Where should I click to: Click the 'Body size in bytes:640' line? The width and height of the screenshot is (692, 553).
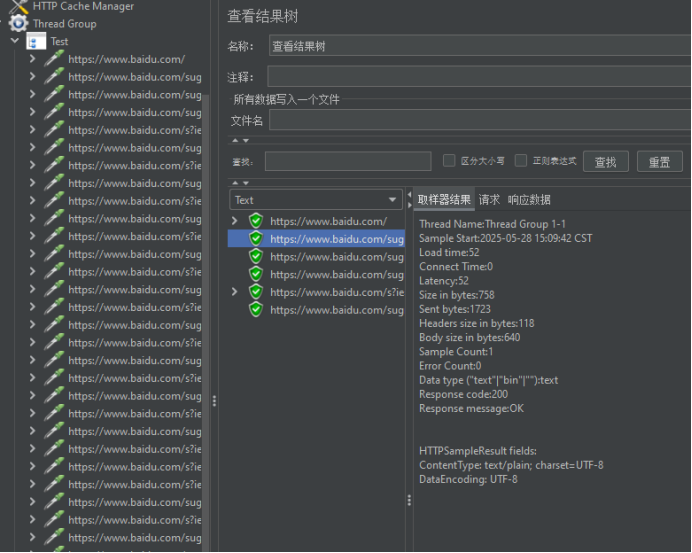click(470, 337)
